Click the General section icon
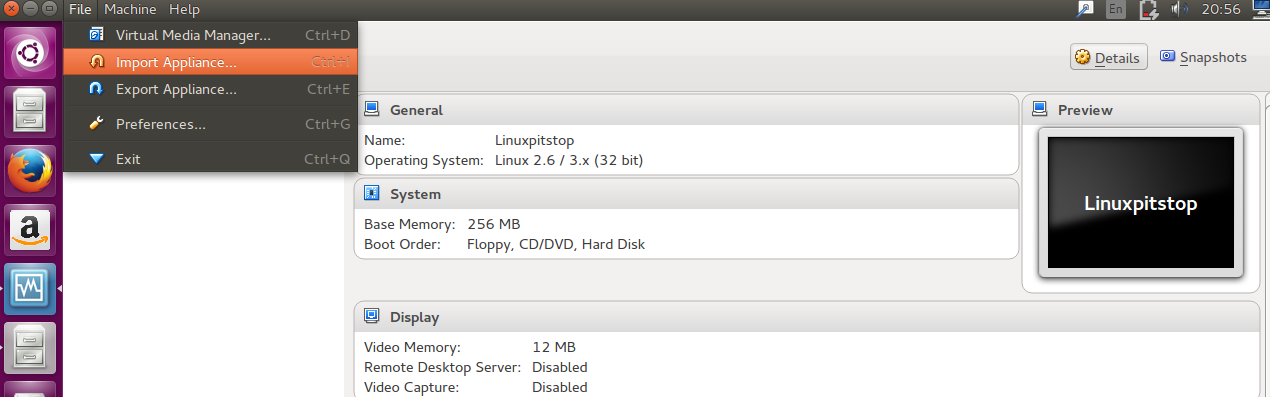Viewport: 1270px width, 397px height. [x=371, y=109]
